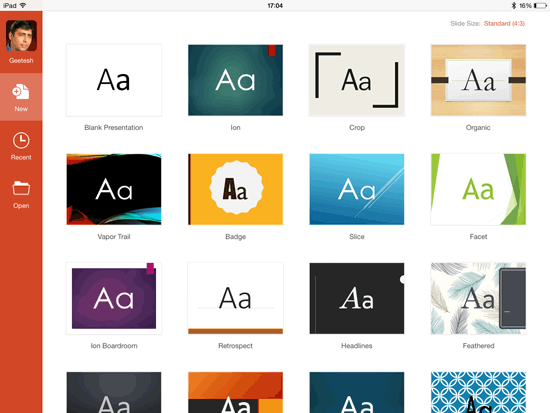
Task: Click the Feathered theme label
Action: click(478, 346)
